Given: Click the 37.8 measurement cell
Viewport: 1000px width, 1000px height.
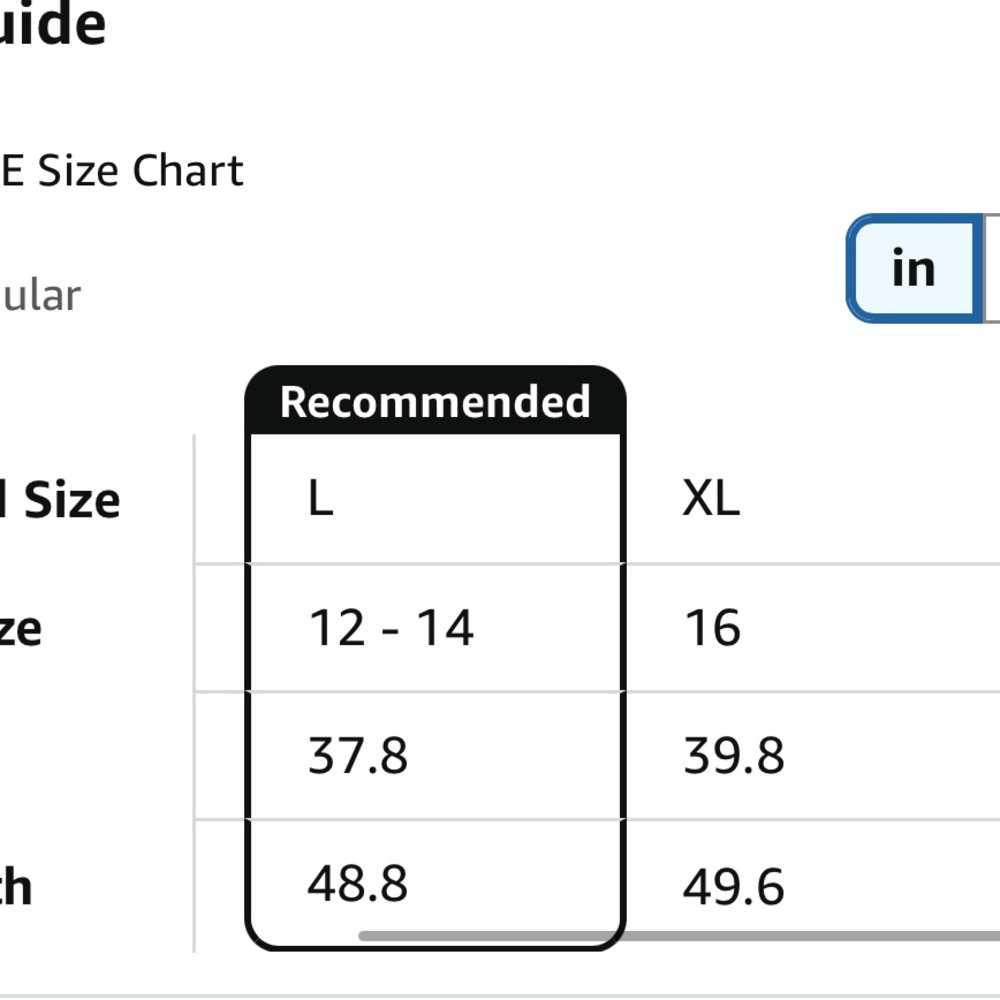Looking at the screenshot, I should pos(358,756).
